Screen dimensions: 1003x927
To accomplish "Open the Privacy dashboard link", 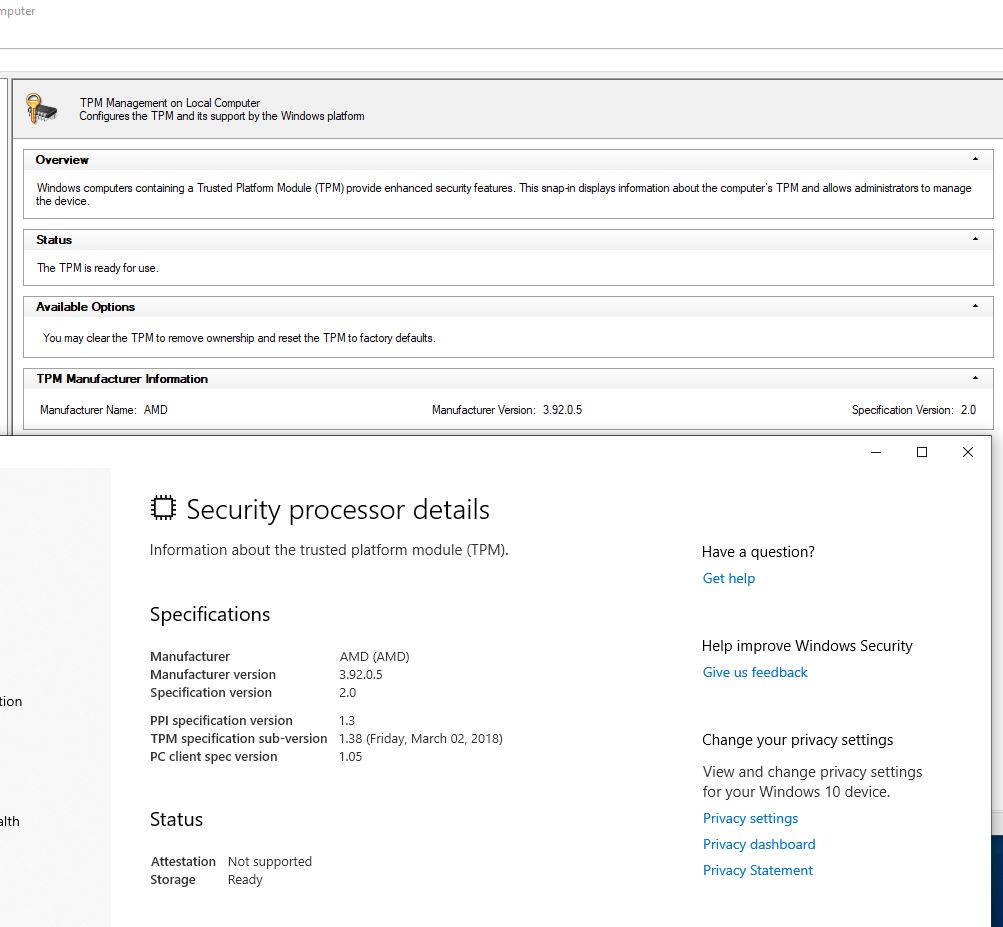I will [759, 844].
